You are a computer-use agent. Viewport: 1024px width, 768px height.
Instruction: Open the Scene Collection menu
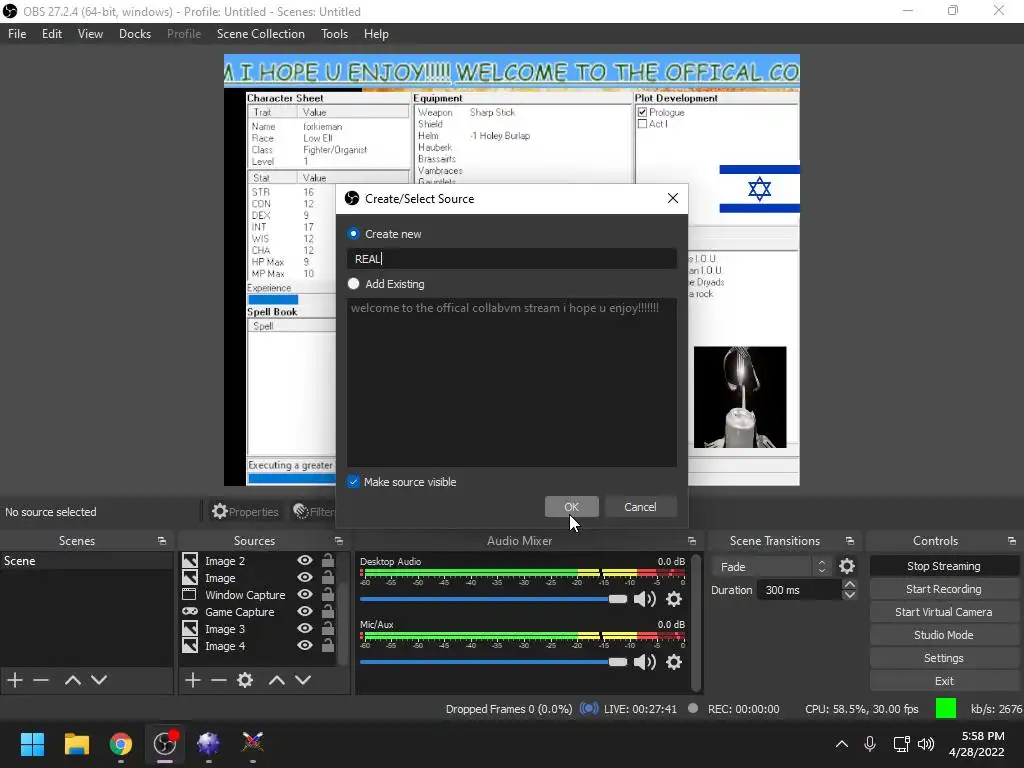[x=261, y=33]
